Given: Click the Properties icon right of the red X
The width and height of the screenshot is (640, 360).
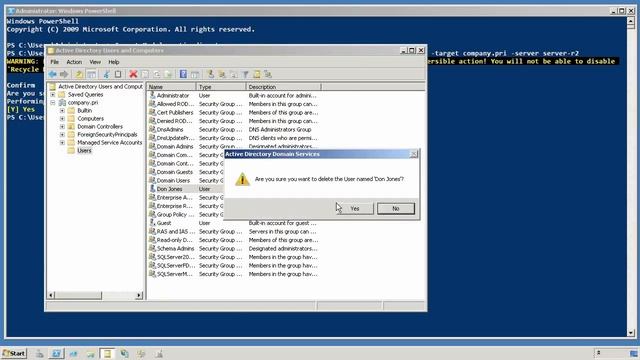Looking at the screenshot, I should tap(145, 74).
